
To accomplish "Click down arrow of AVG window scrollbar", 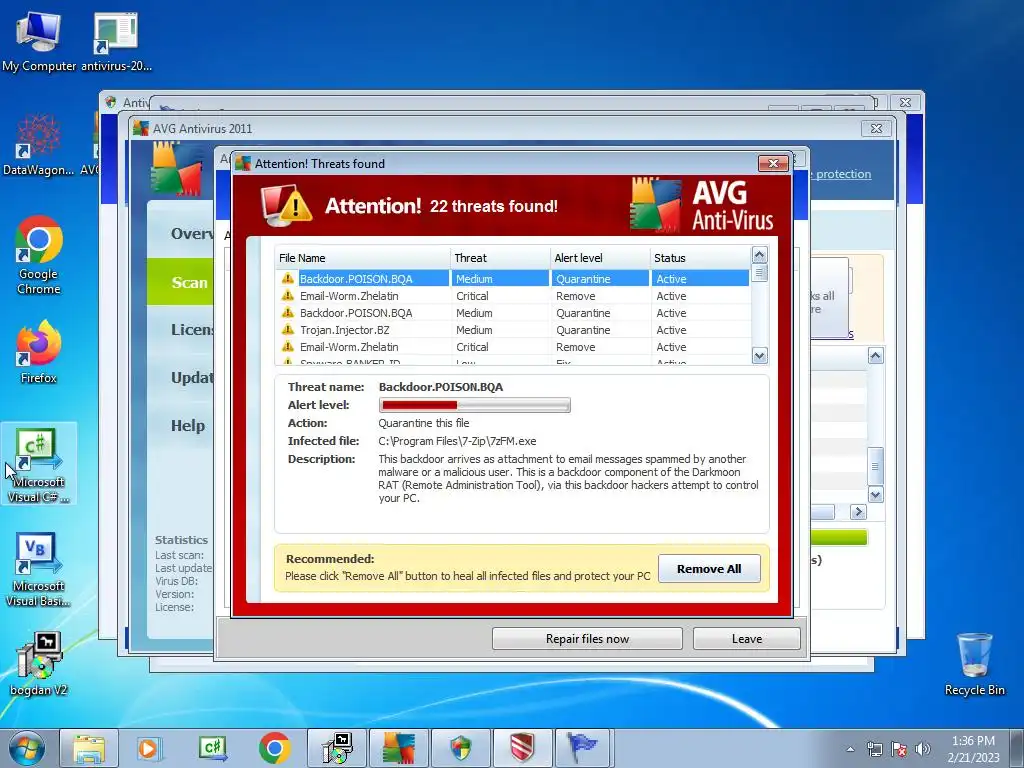I will [875, 494].
